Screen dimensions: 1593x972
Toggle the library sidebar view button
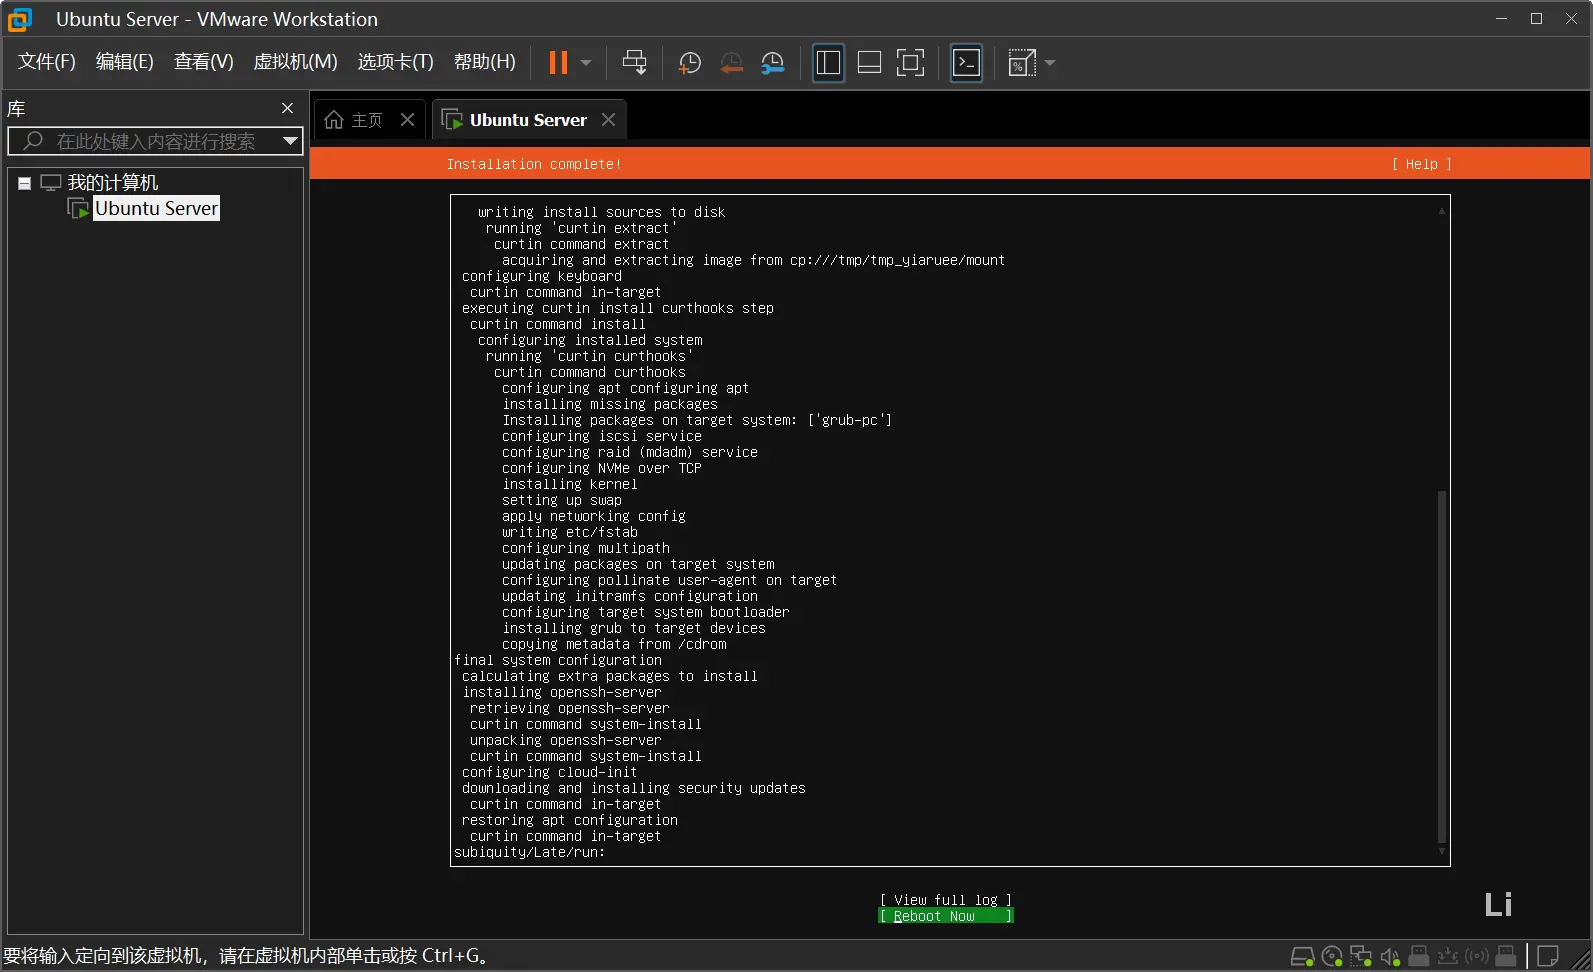[x=828, y=63]
